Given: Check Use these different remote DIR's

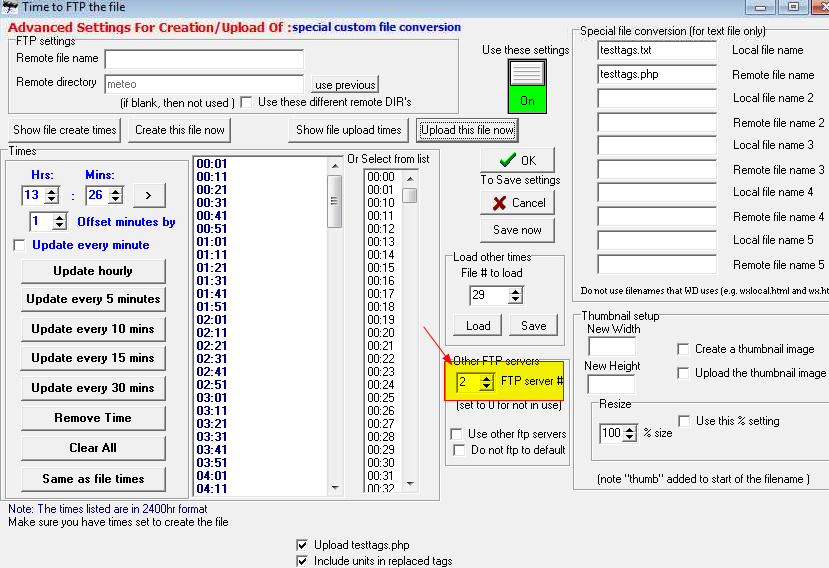Looking at the screenshot, I should tap(246, 102).
